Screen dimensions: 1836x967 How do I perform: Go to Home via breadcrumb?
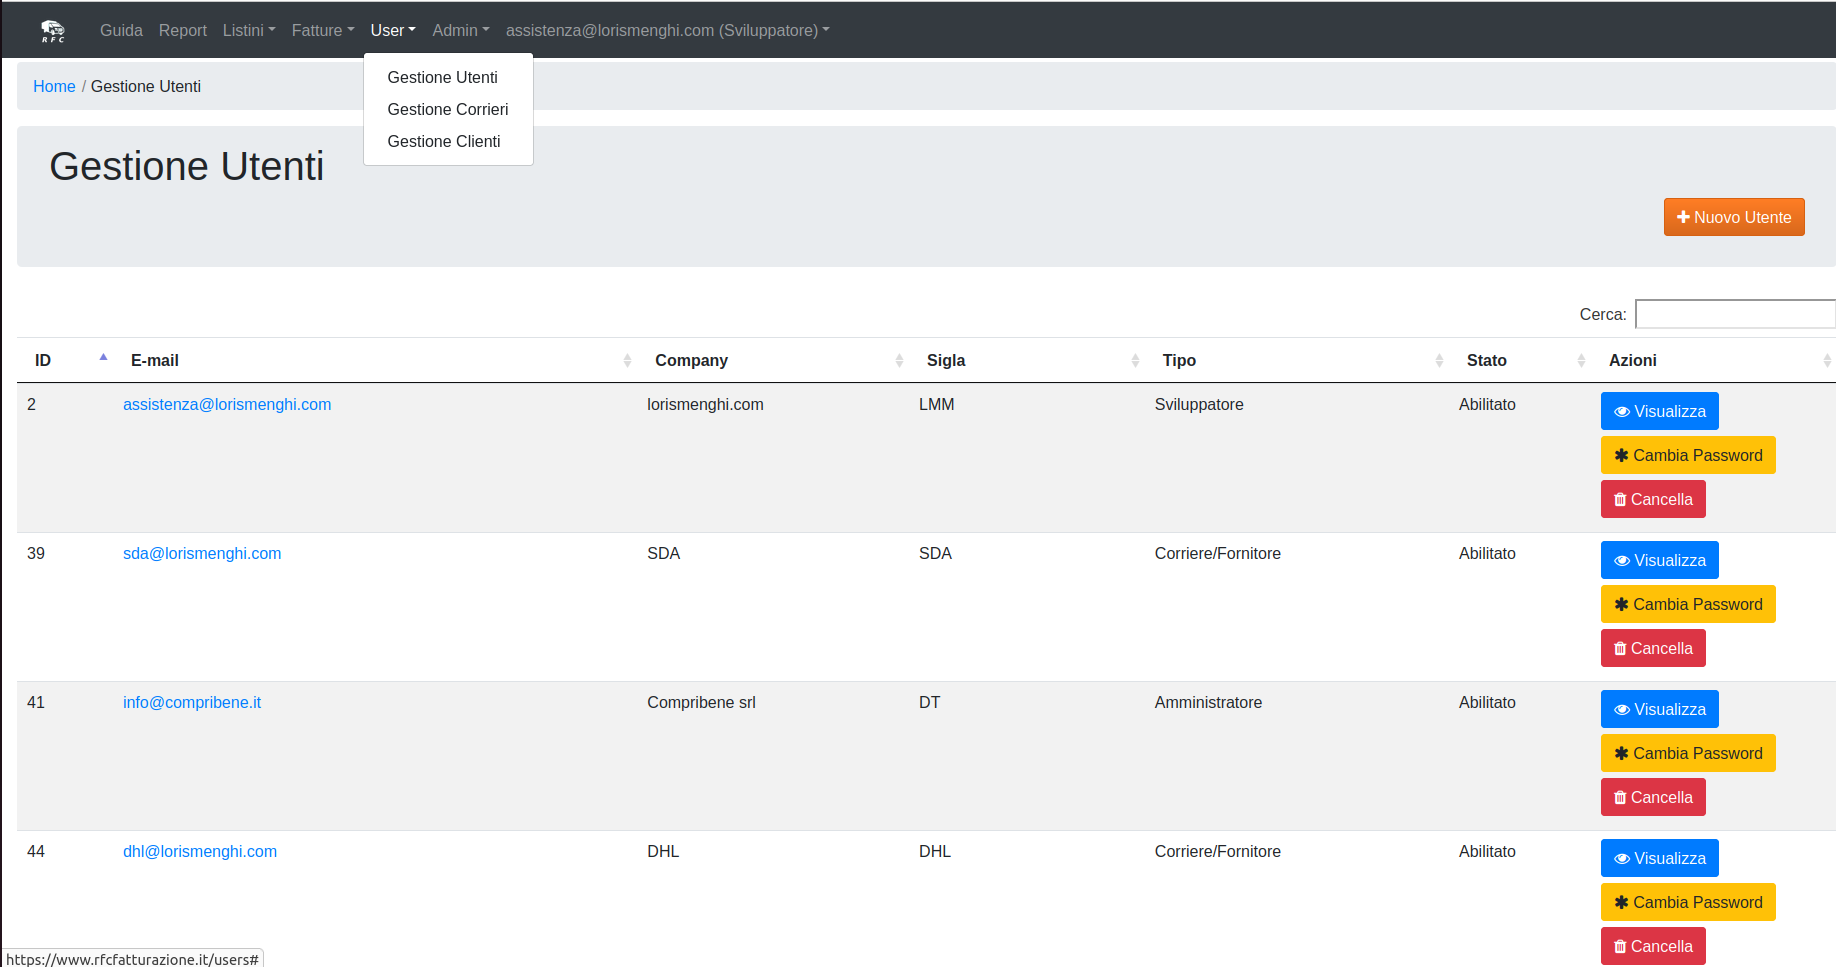coord(54,86)
